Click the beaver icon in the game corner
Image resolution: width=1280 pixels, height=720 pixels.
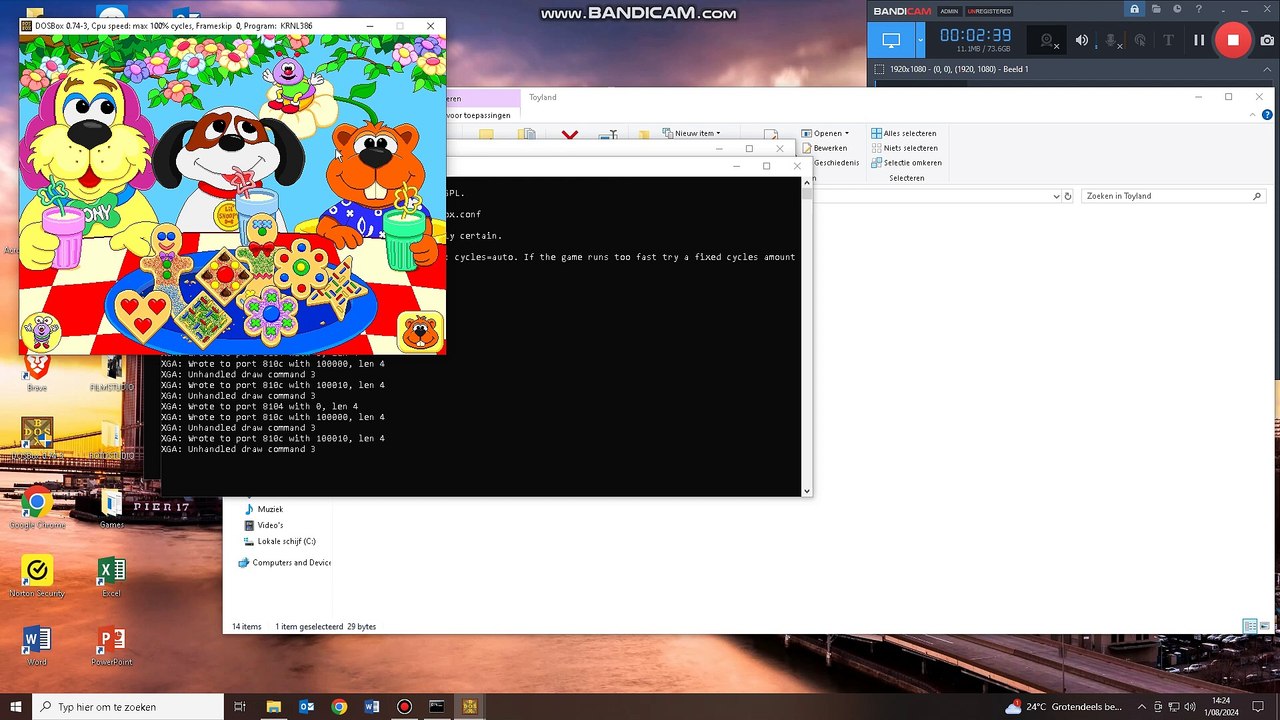(420, 331)
